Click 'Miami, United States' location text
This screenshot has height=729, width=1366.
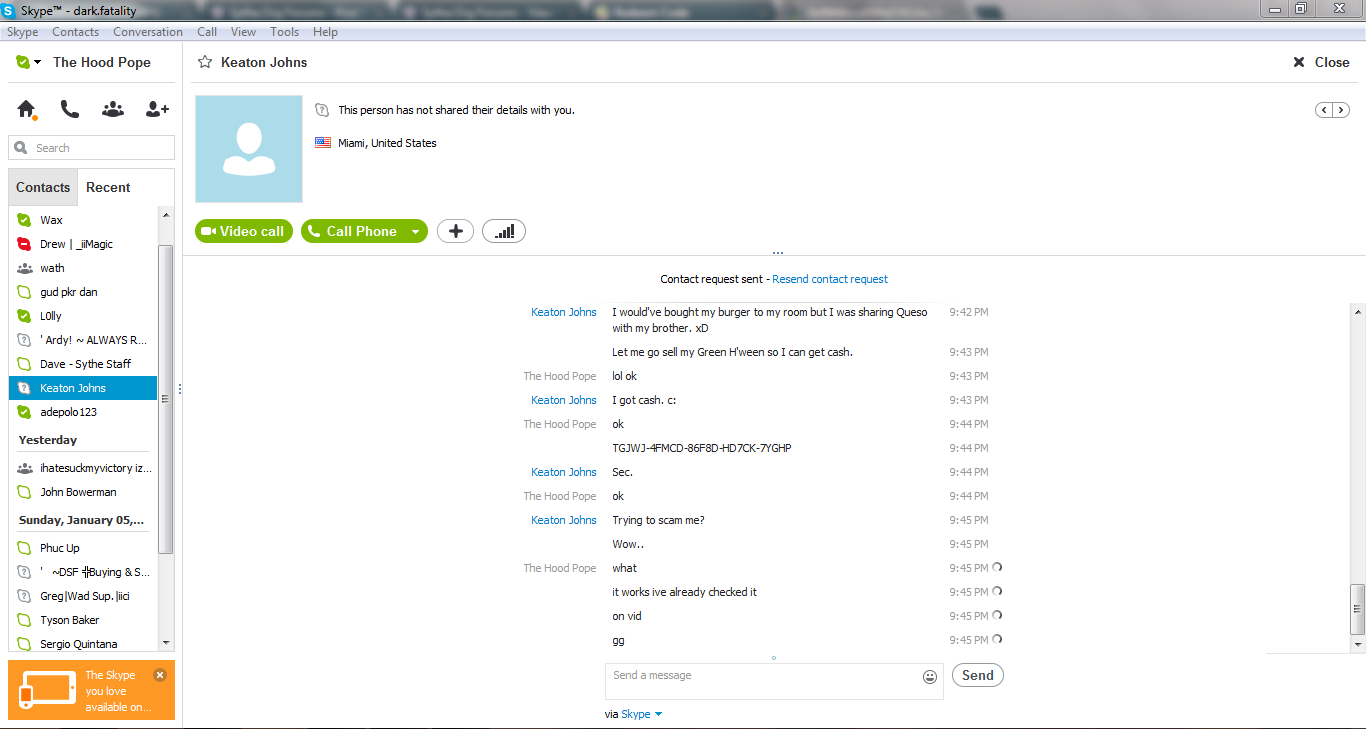point(387,143)
